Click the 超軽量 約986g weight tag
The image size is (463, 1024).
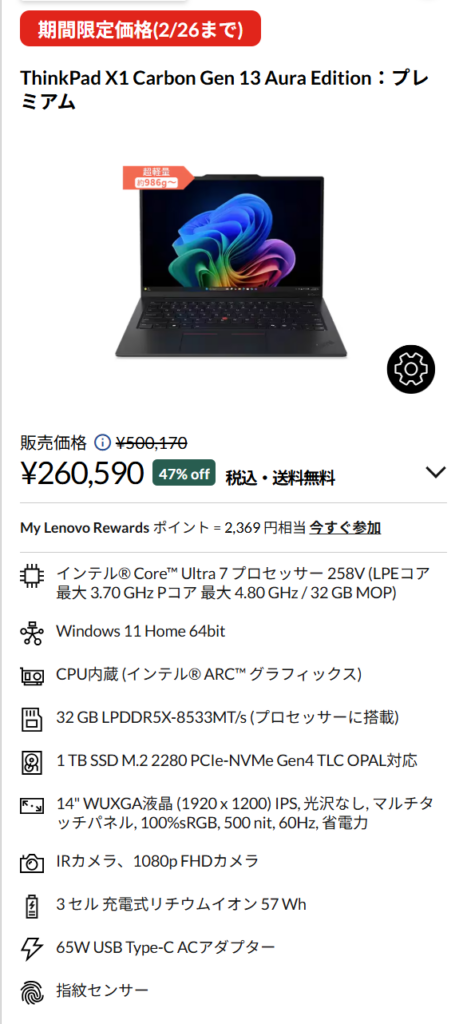(x=157, y=178)
